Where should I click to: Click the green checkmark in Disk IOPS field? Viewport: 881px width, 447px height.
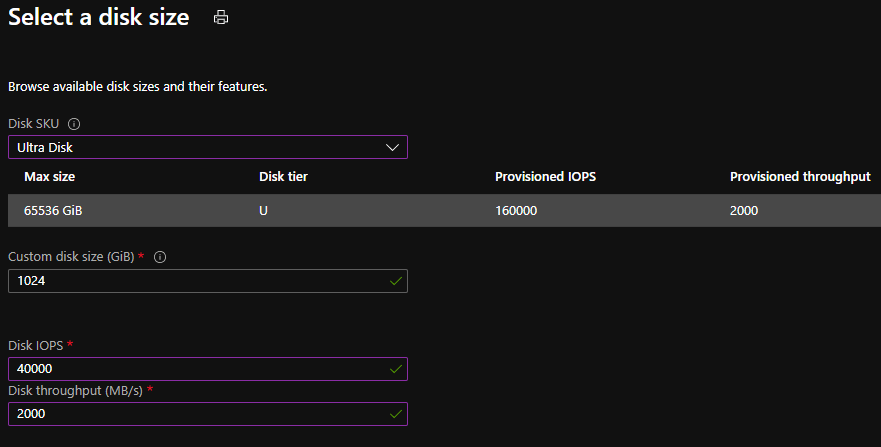(x=395, y=368)
